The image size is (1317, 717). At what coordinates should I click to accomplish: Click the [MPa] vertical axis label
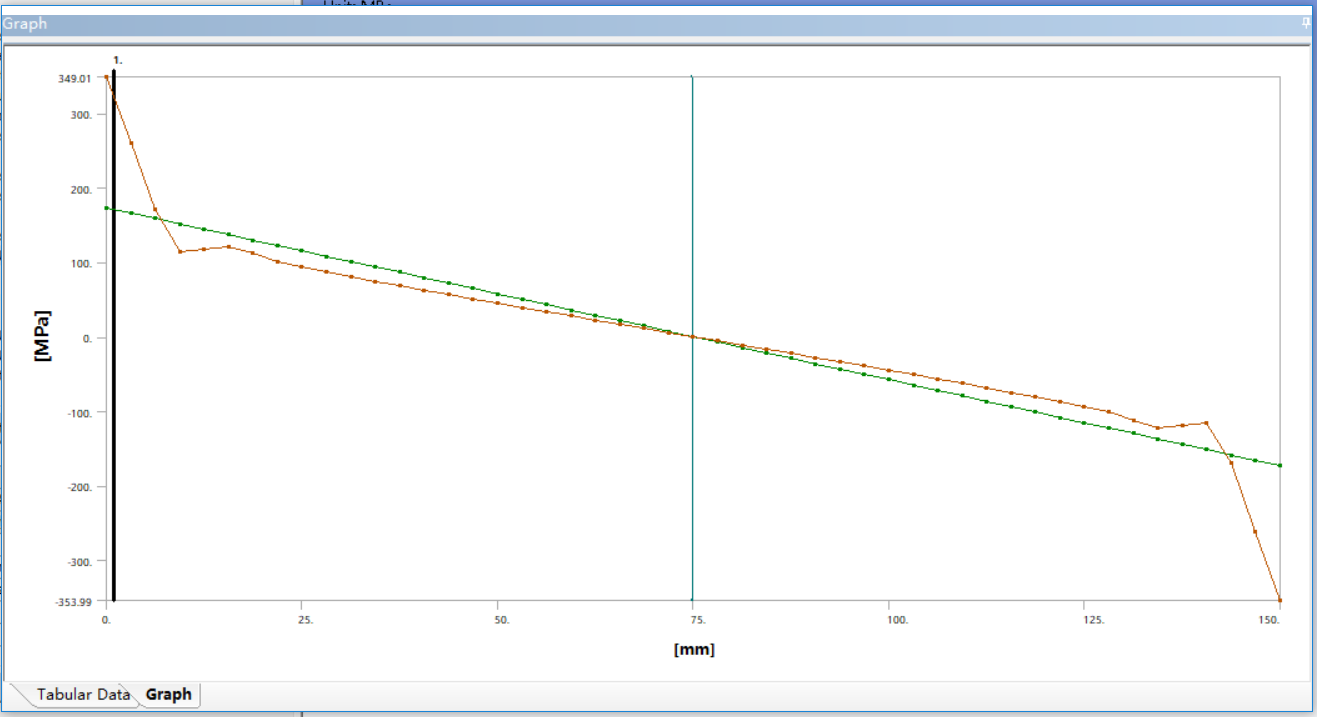[42, 336]
